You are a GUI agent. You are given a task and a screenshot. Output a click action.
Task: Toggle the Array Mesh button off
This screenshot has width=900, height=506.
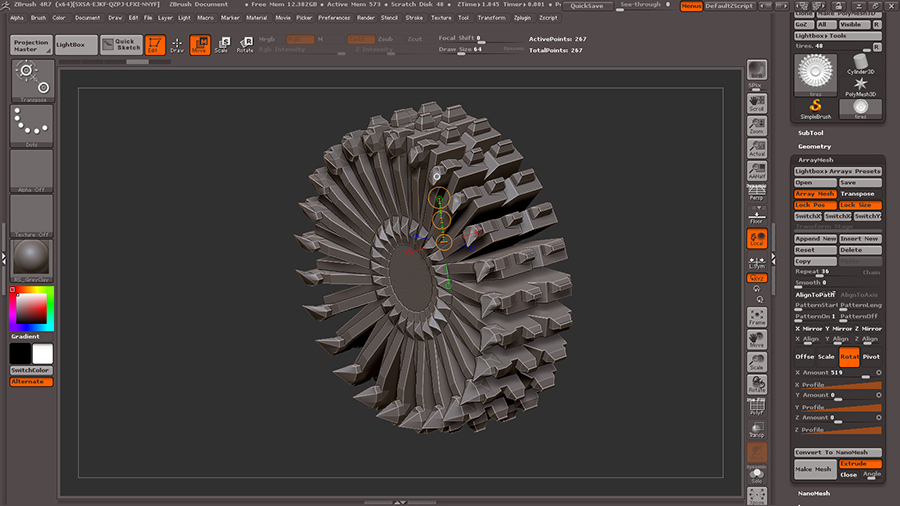point(815,194)
